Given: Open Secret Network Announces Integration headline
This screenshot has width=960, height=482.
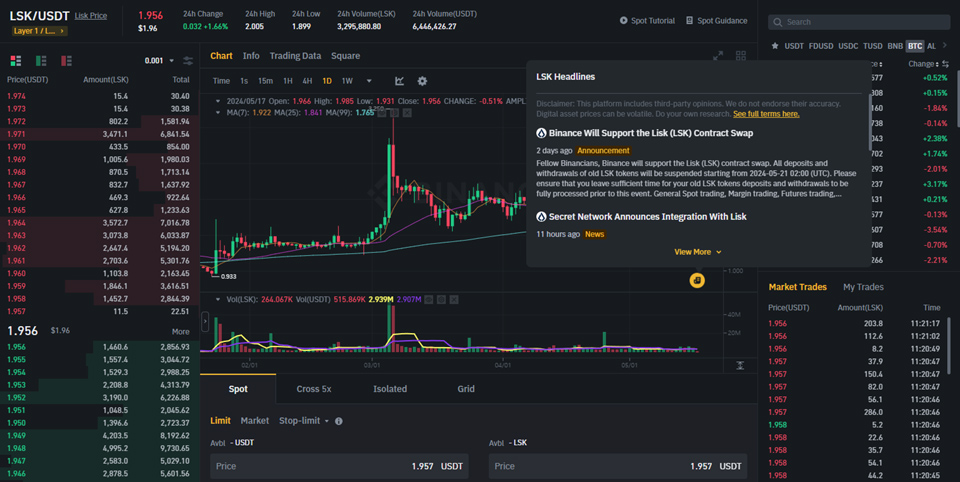Looking at the screenshot, I should point(647,217).
